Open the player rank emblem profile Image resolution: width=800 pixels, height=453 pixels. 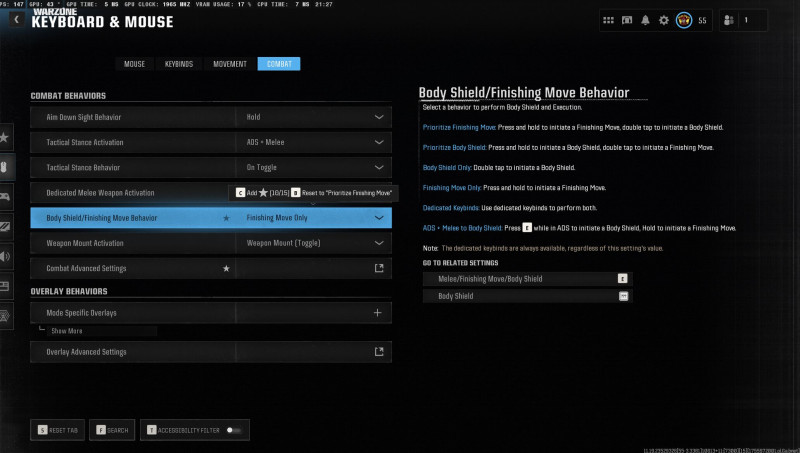pyautogui.click(x=684, y=20)
